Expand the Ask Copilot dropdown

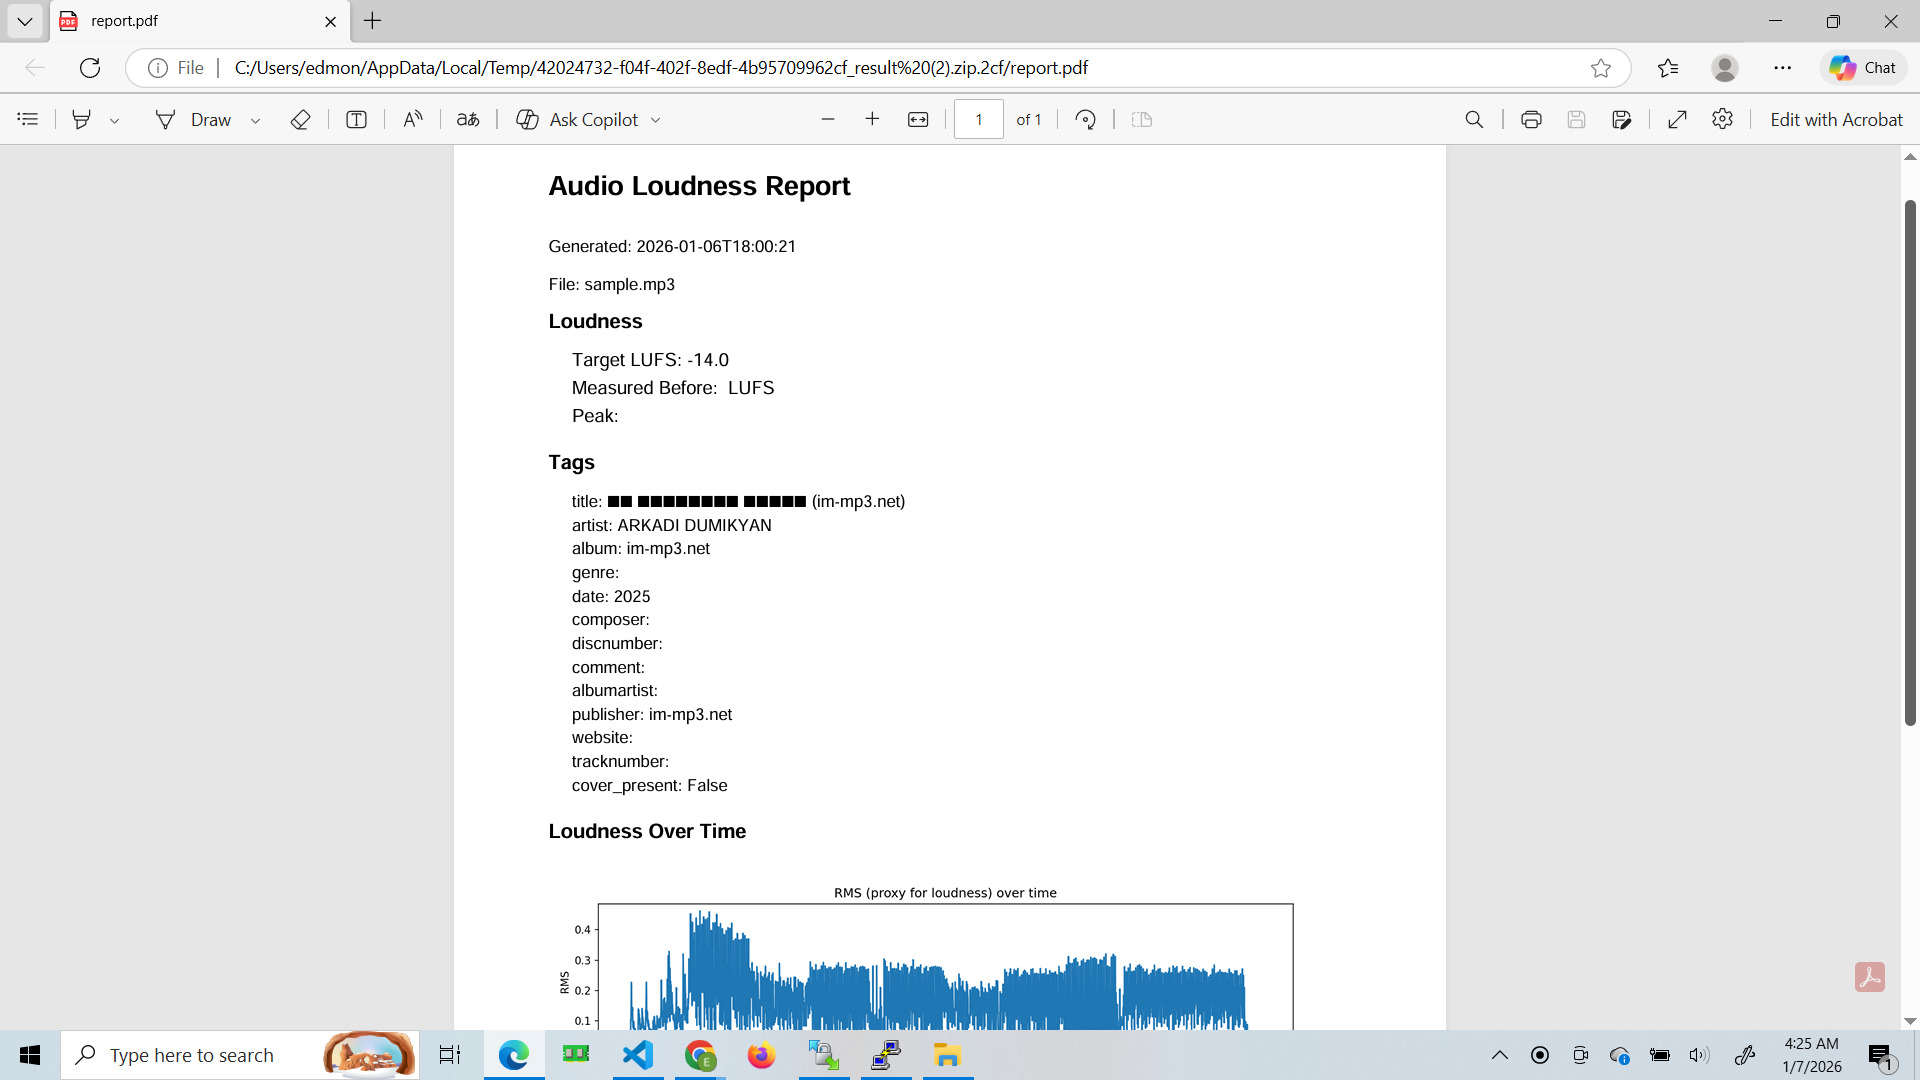tap(656, 119)
